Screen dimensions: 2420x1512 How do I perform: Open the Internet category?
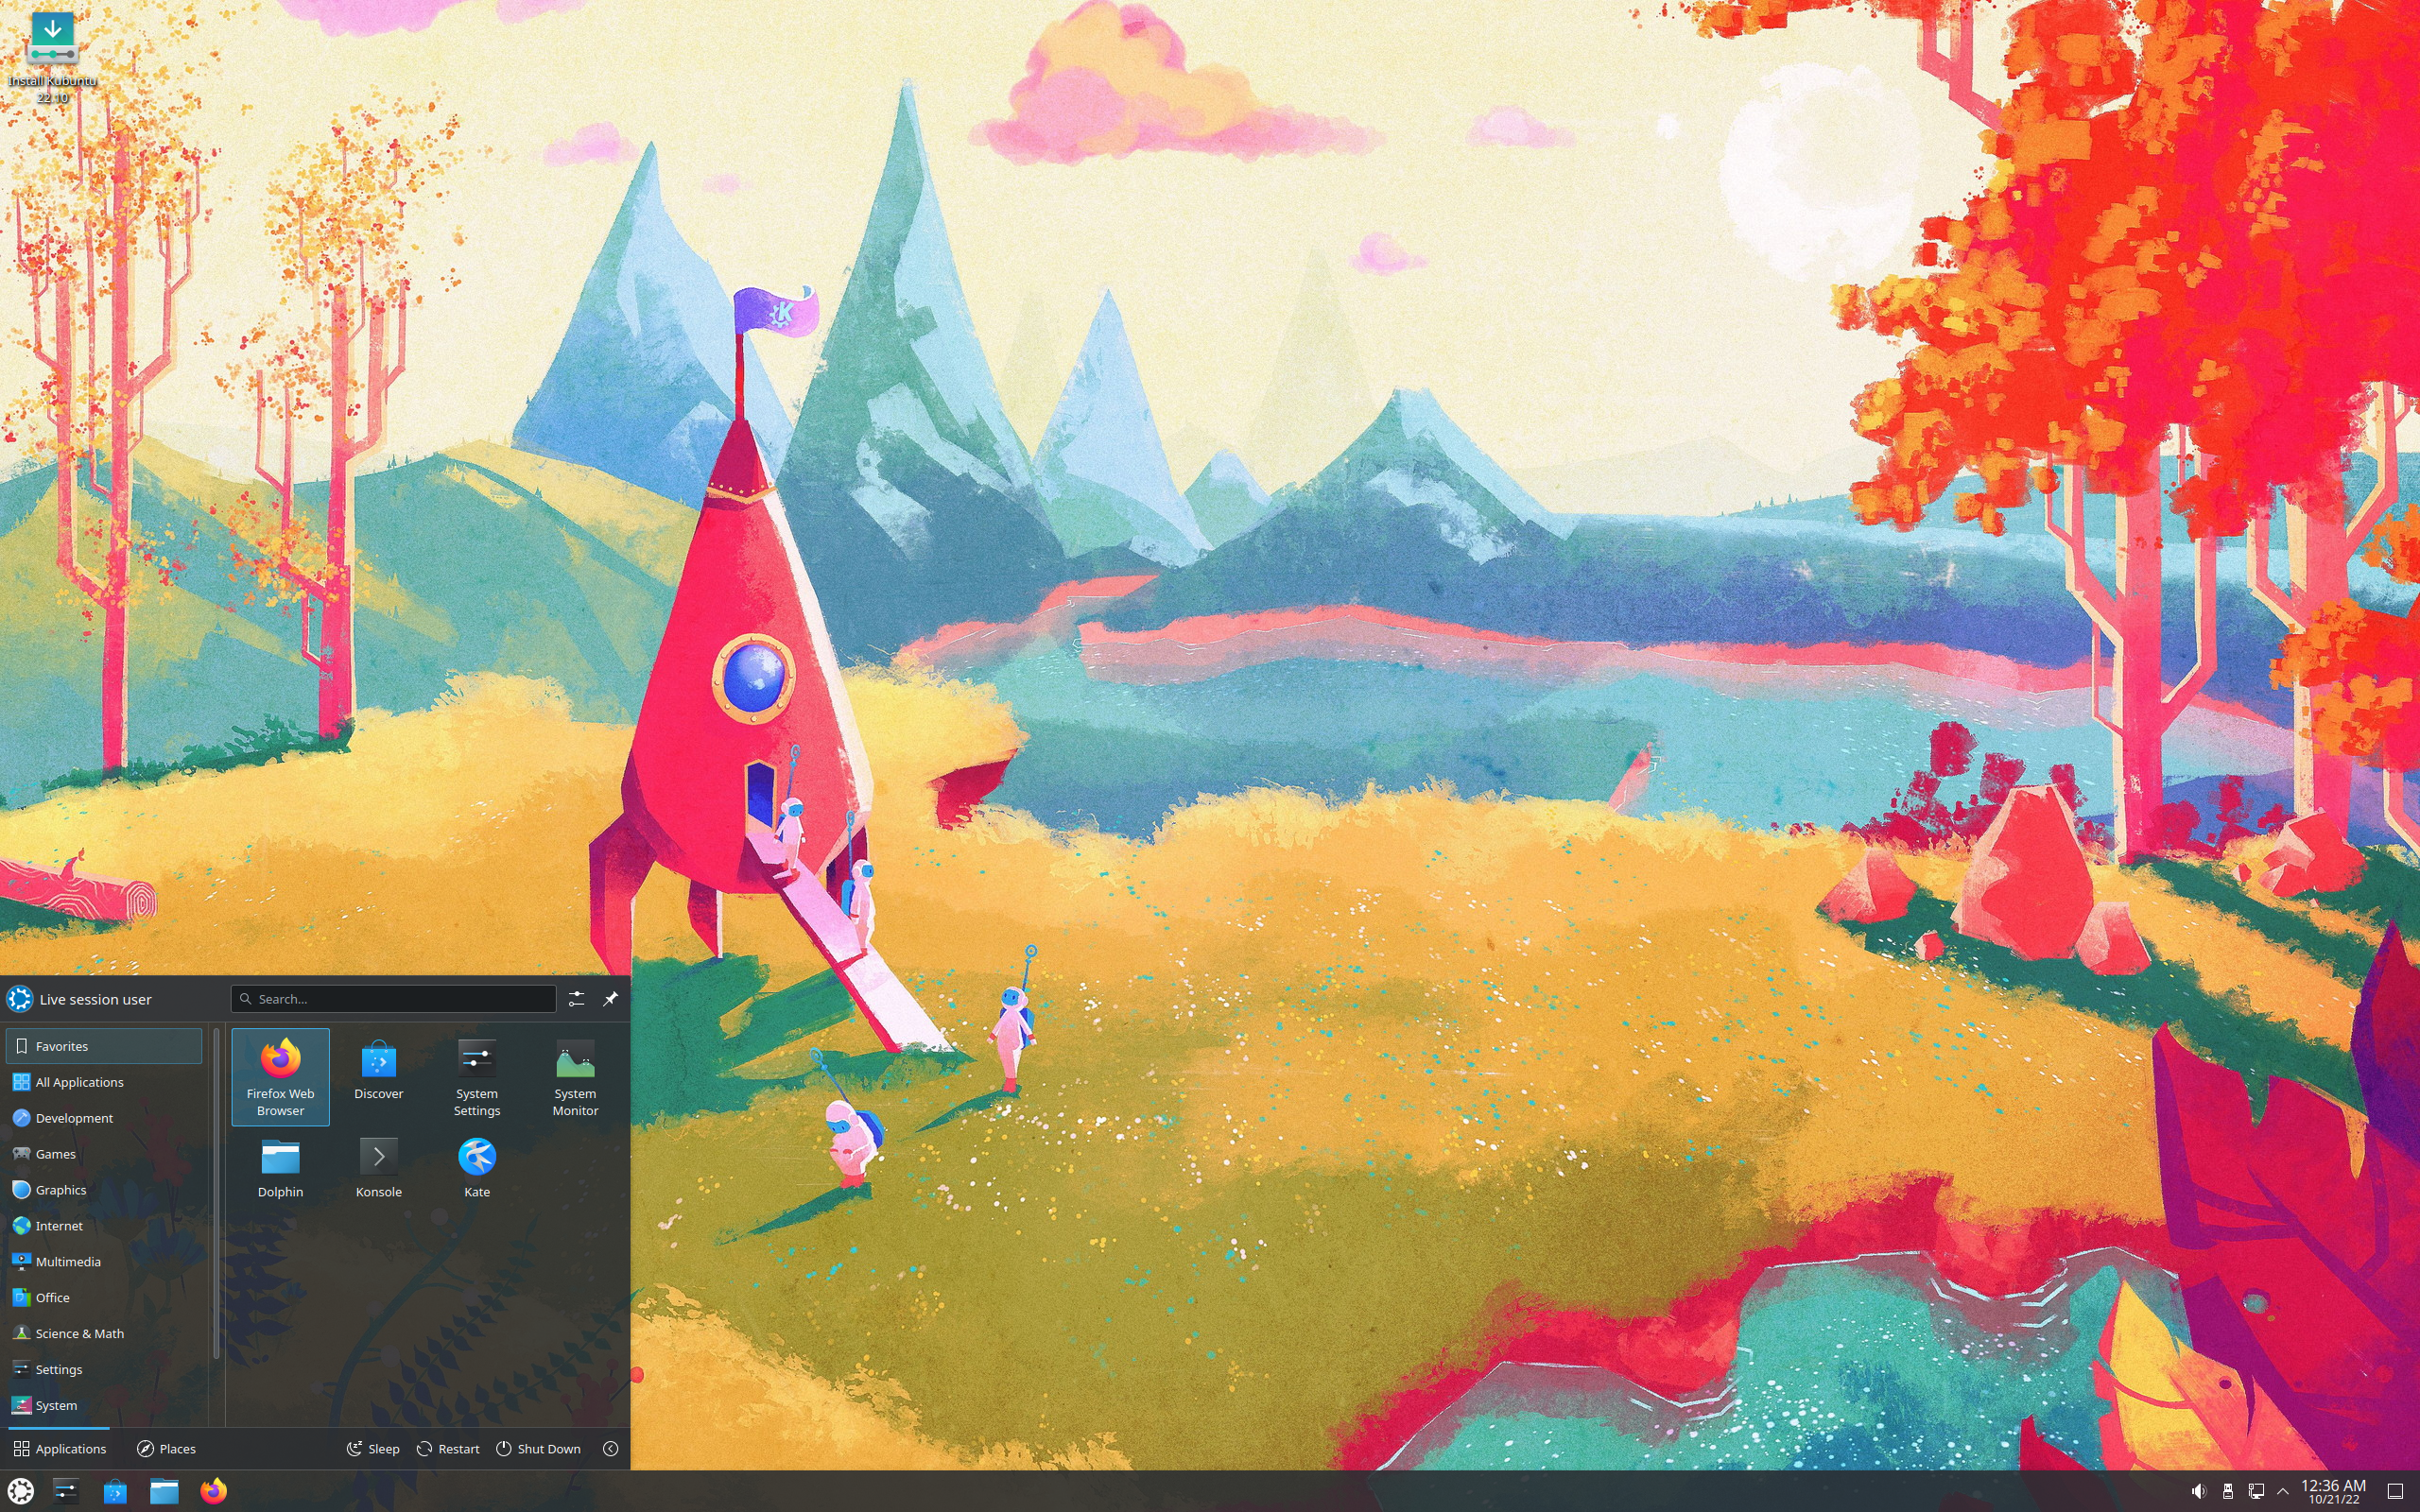pyautogui.click(x=104, y=1226)
